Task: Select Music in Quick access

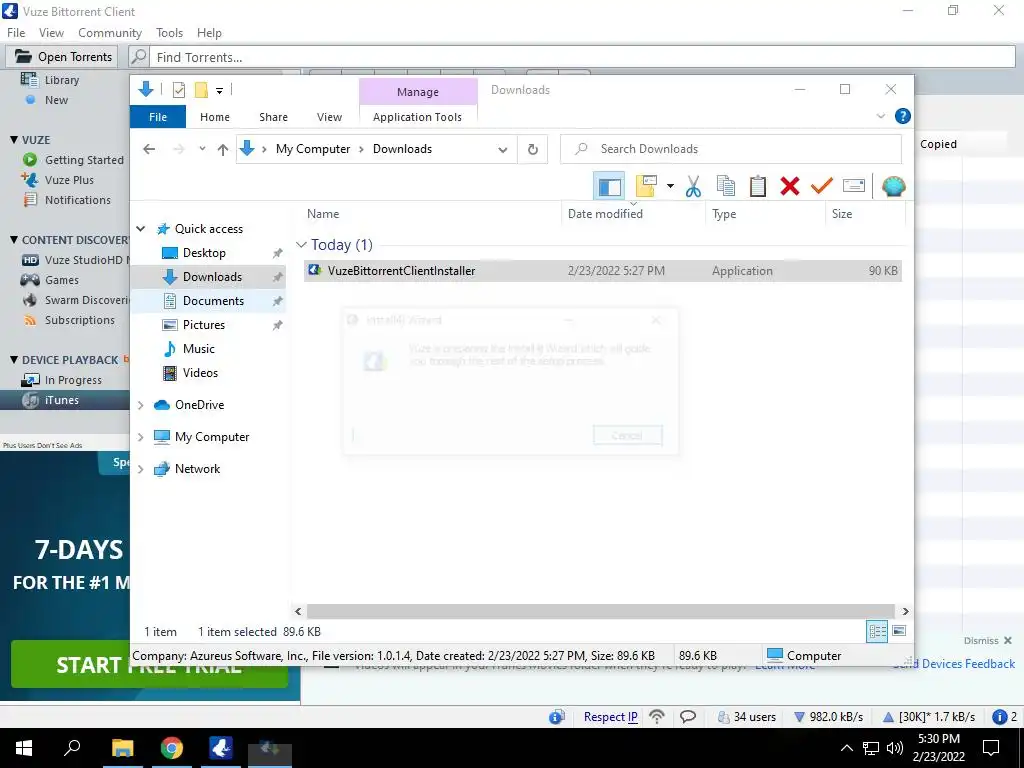Action: (198, 349)
